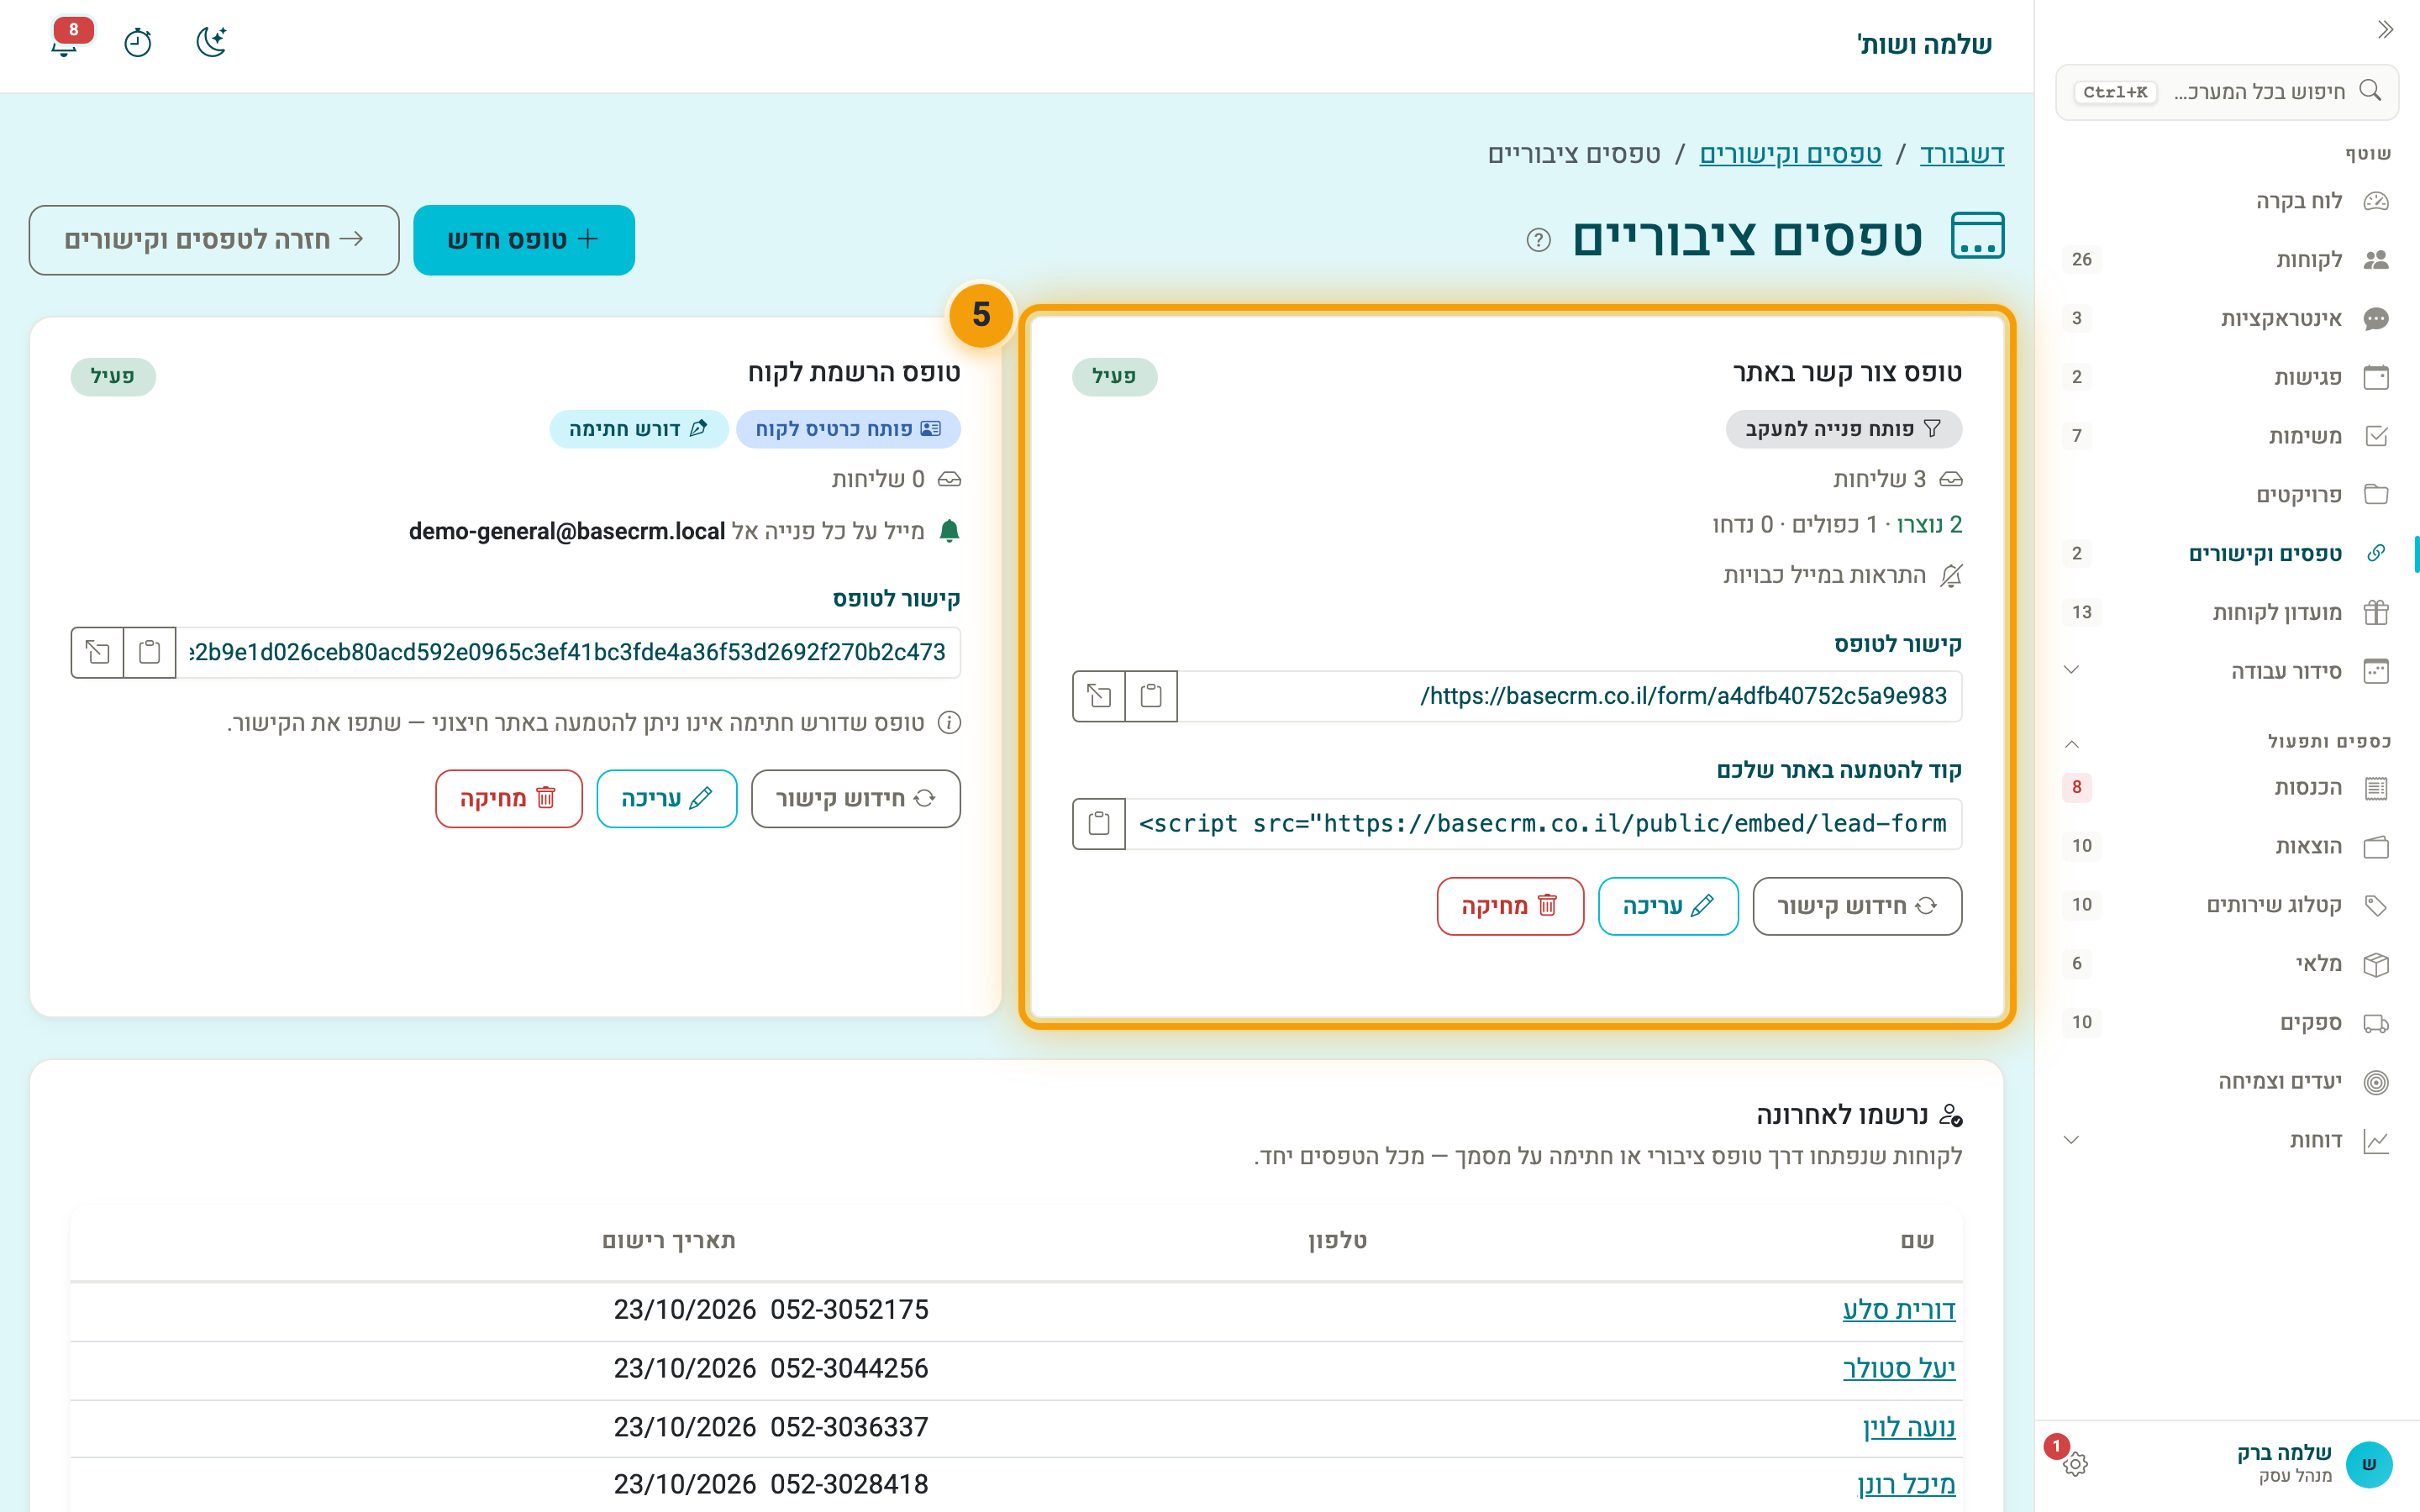The image size is (2420, 1512).
Task: Focus the system search field
Action: 2226,92
